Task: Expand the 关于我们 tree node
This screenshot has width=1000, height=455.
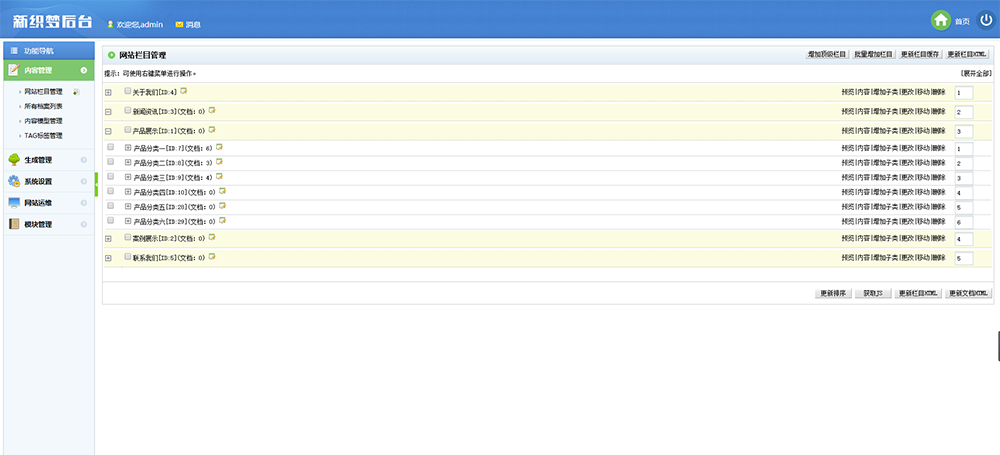Action: coord(108,93)
